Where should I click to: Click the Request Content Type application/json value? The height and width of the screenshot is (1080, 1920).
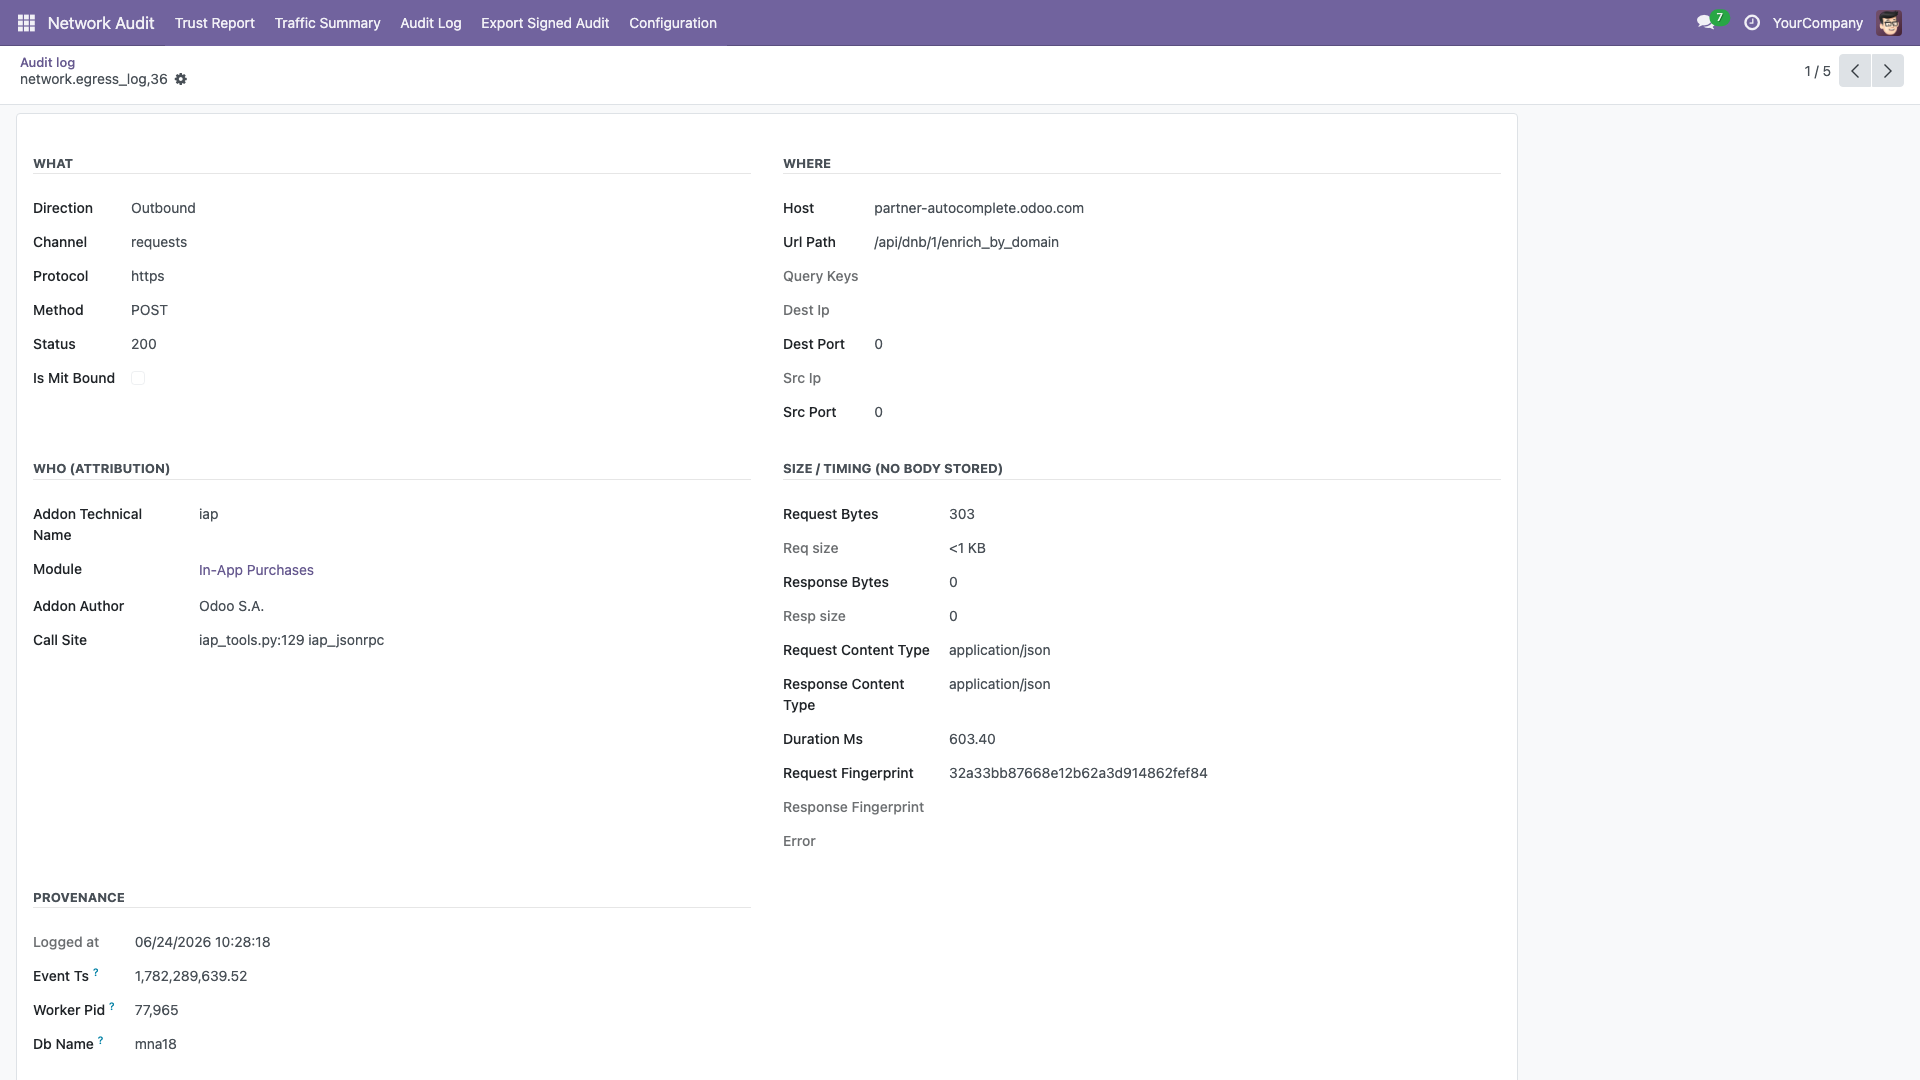point(1000,650)
